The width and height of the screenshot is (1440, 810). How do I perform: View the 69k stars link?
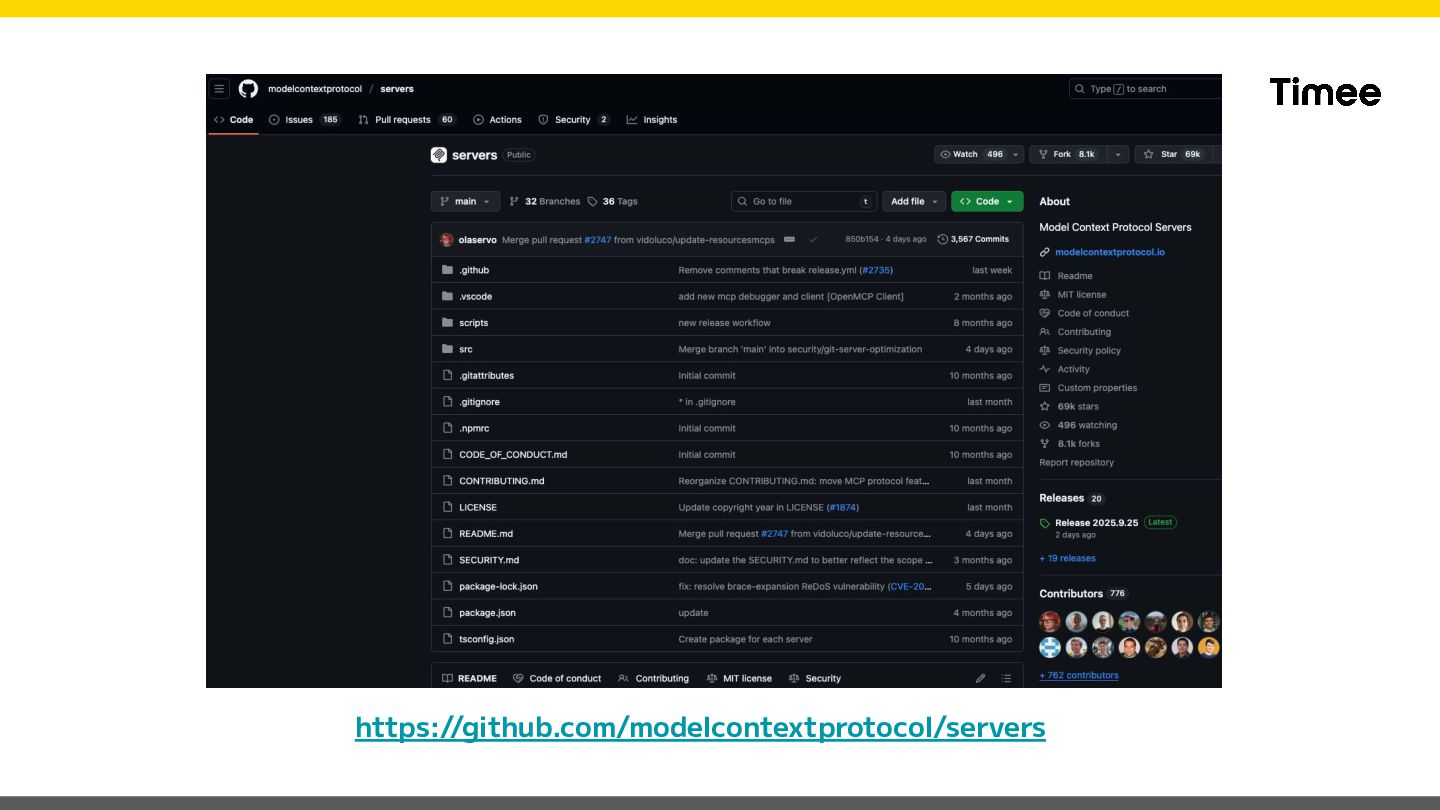[1078, 407]
